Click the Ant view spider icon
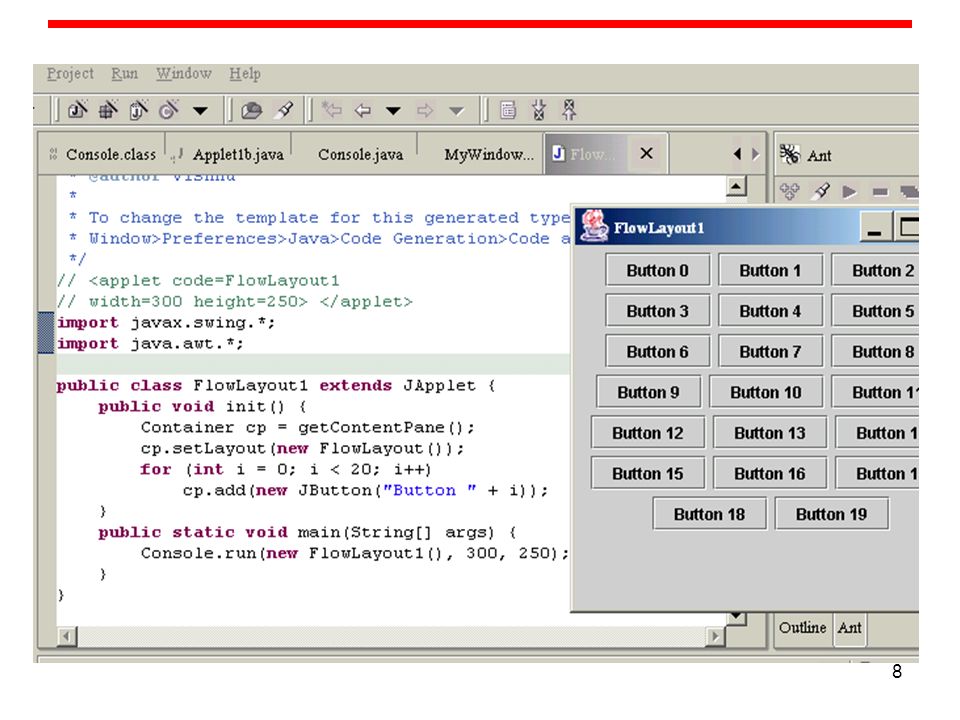The image size is (960, 720). pos(789,154)
